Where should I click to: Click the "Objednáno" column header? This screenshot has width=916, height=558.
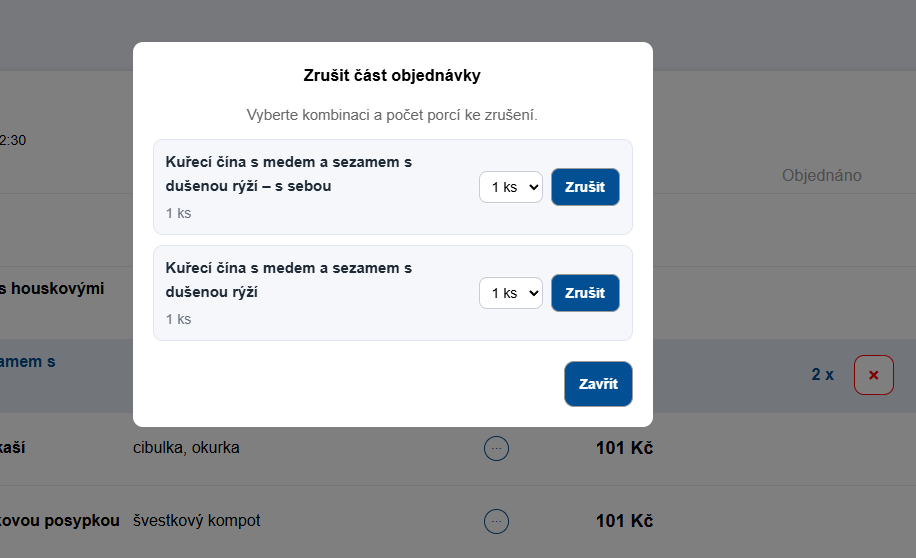pos(821,176)
